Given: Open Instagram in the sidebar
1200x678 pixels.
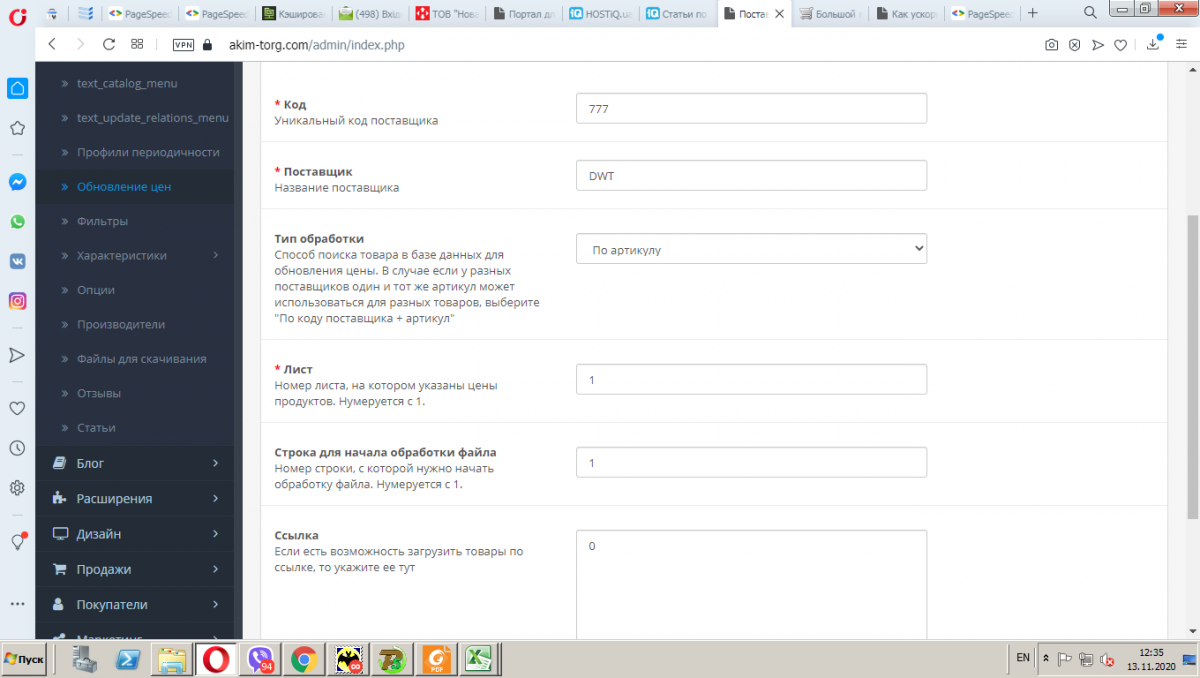Looking at the screenshot, I should pyautogui.click(x=17, y=301).
